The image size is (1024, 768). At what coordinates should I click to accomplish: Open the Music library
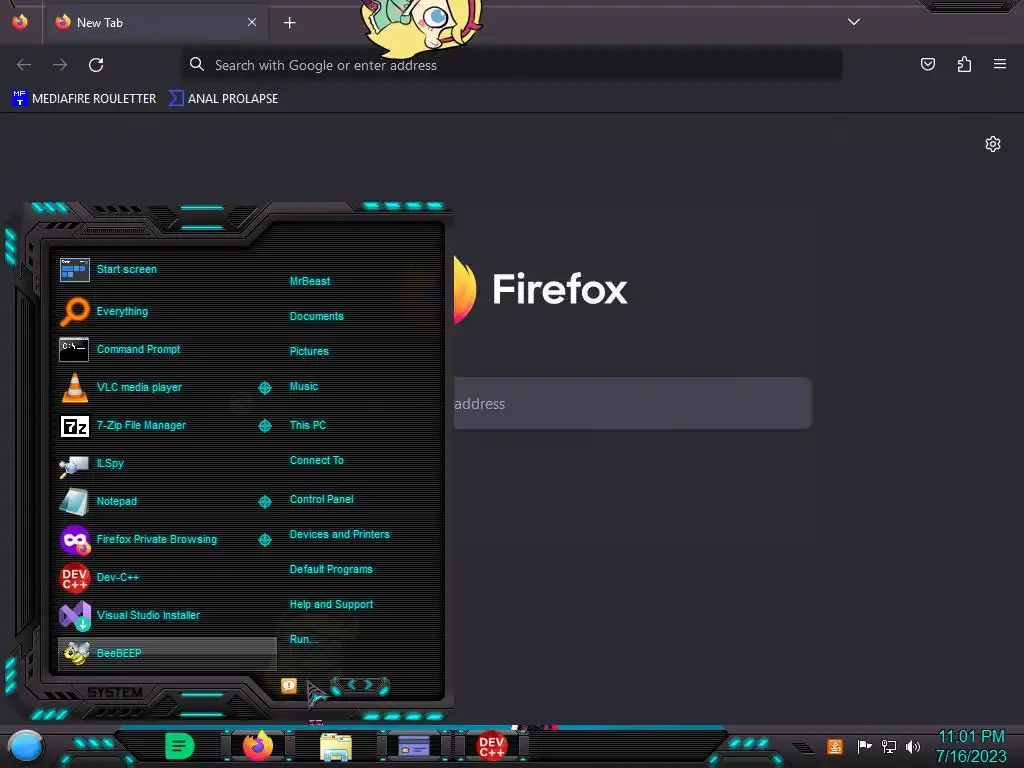[304, 387]
